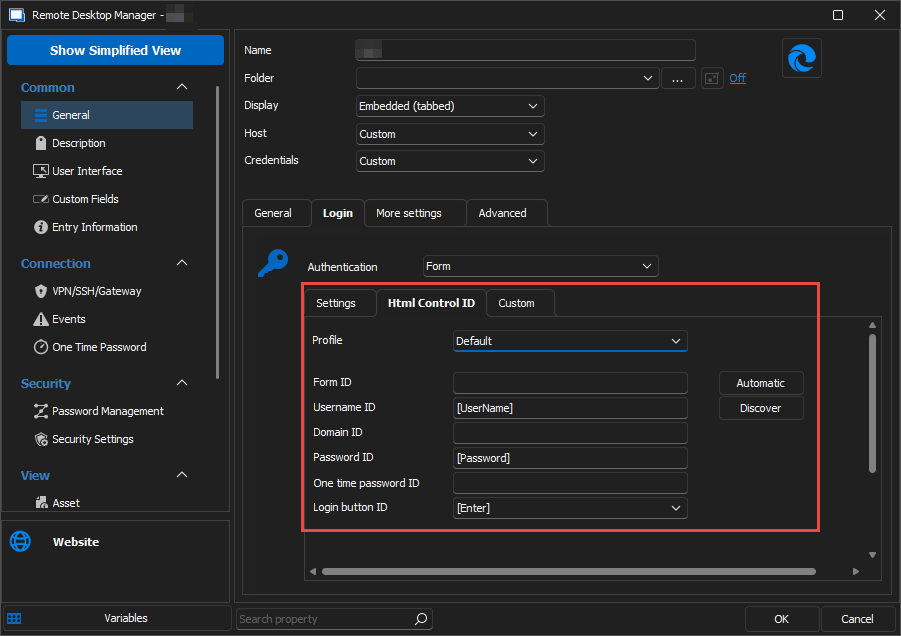Image resolution: width=901 pixels, height=636 pixels.
Task: Click the vertical scrollbar thumb in login panel
Action: click(872, 403)
